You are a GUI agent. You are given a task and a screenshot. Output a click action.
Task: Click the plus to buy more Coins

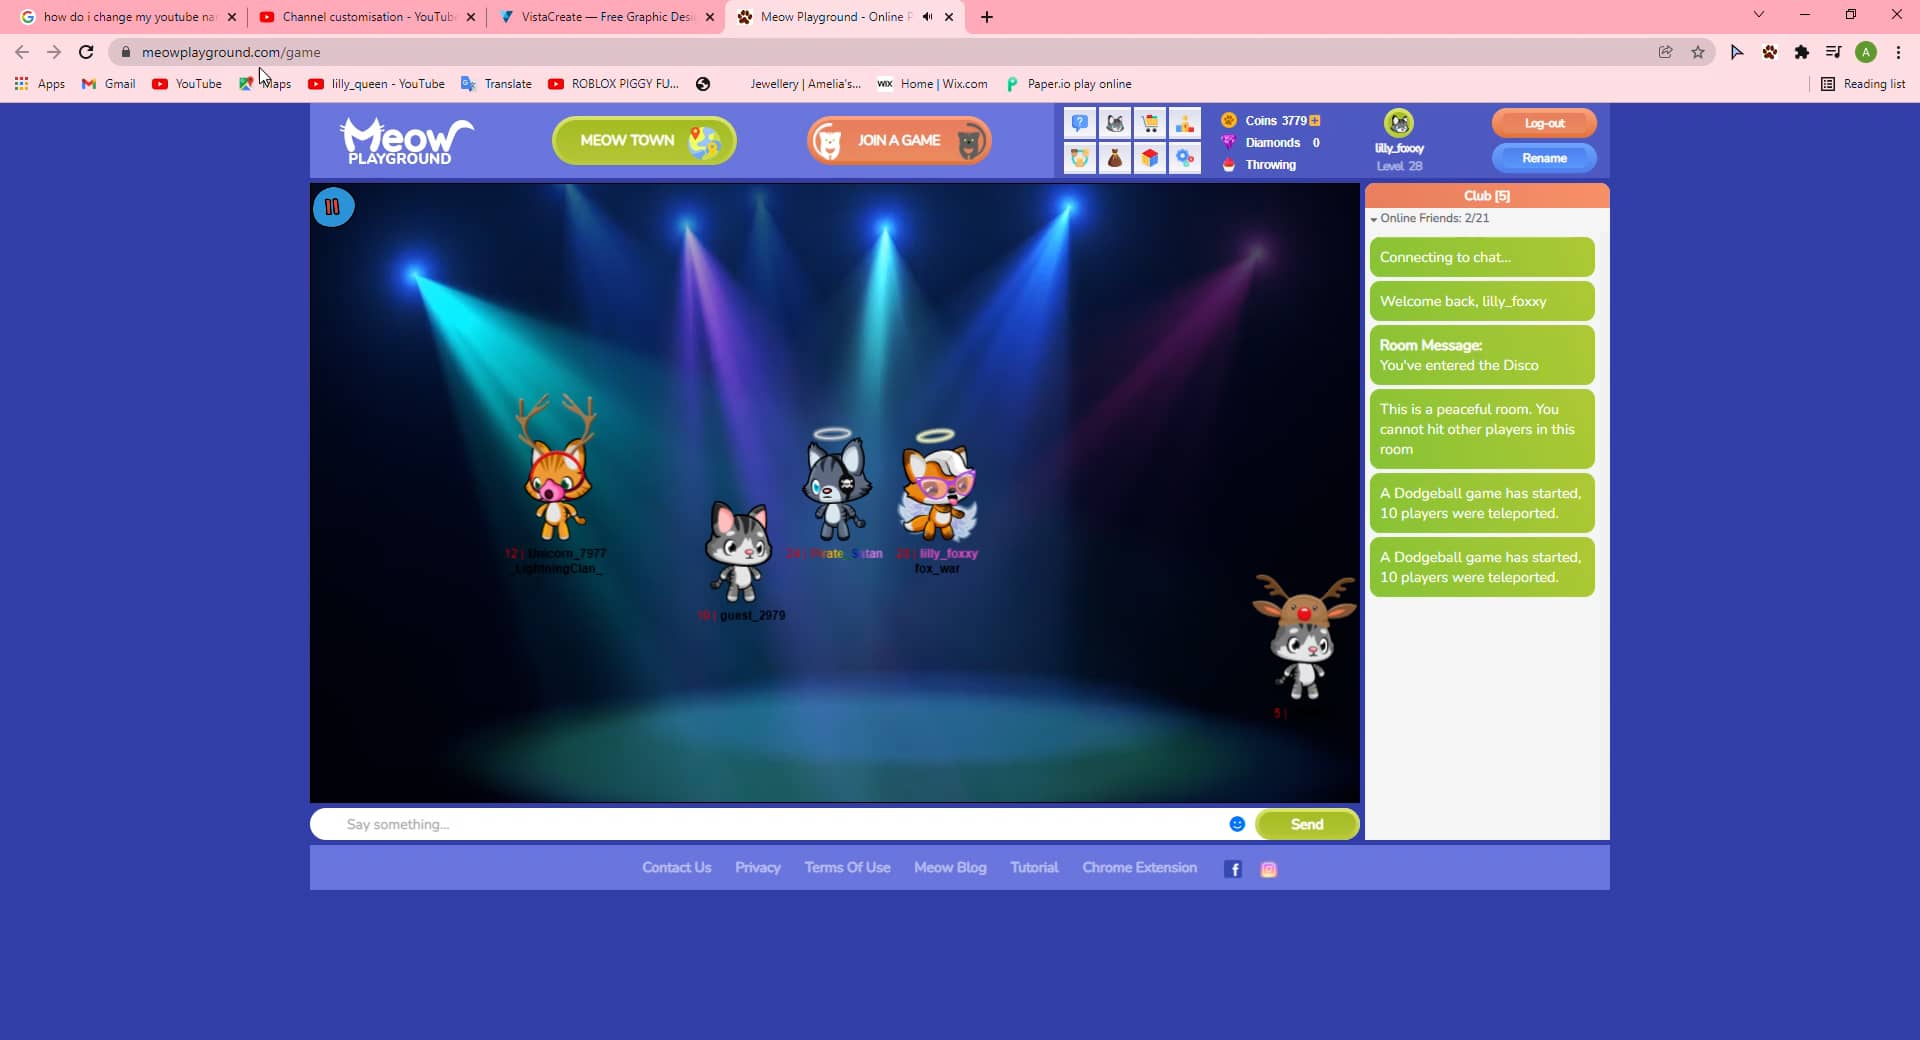(x=1314, y=120)
